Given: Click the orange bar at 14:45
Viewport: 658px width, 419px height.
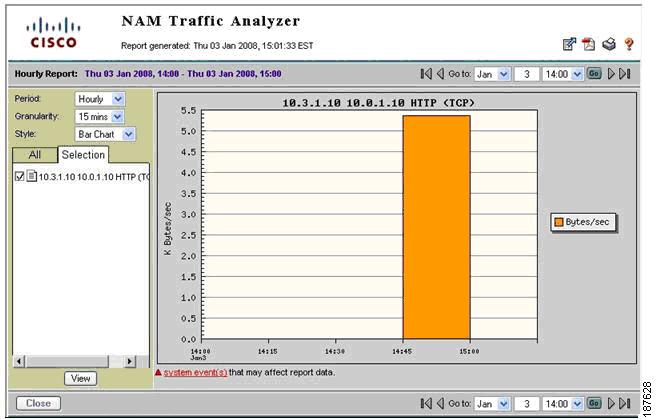Looking at the screenshot, I should [x=436, y=227].
